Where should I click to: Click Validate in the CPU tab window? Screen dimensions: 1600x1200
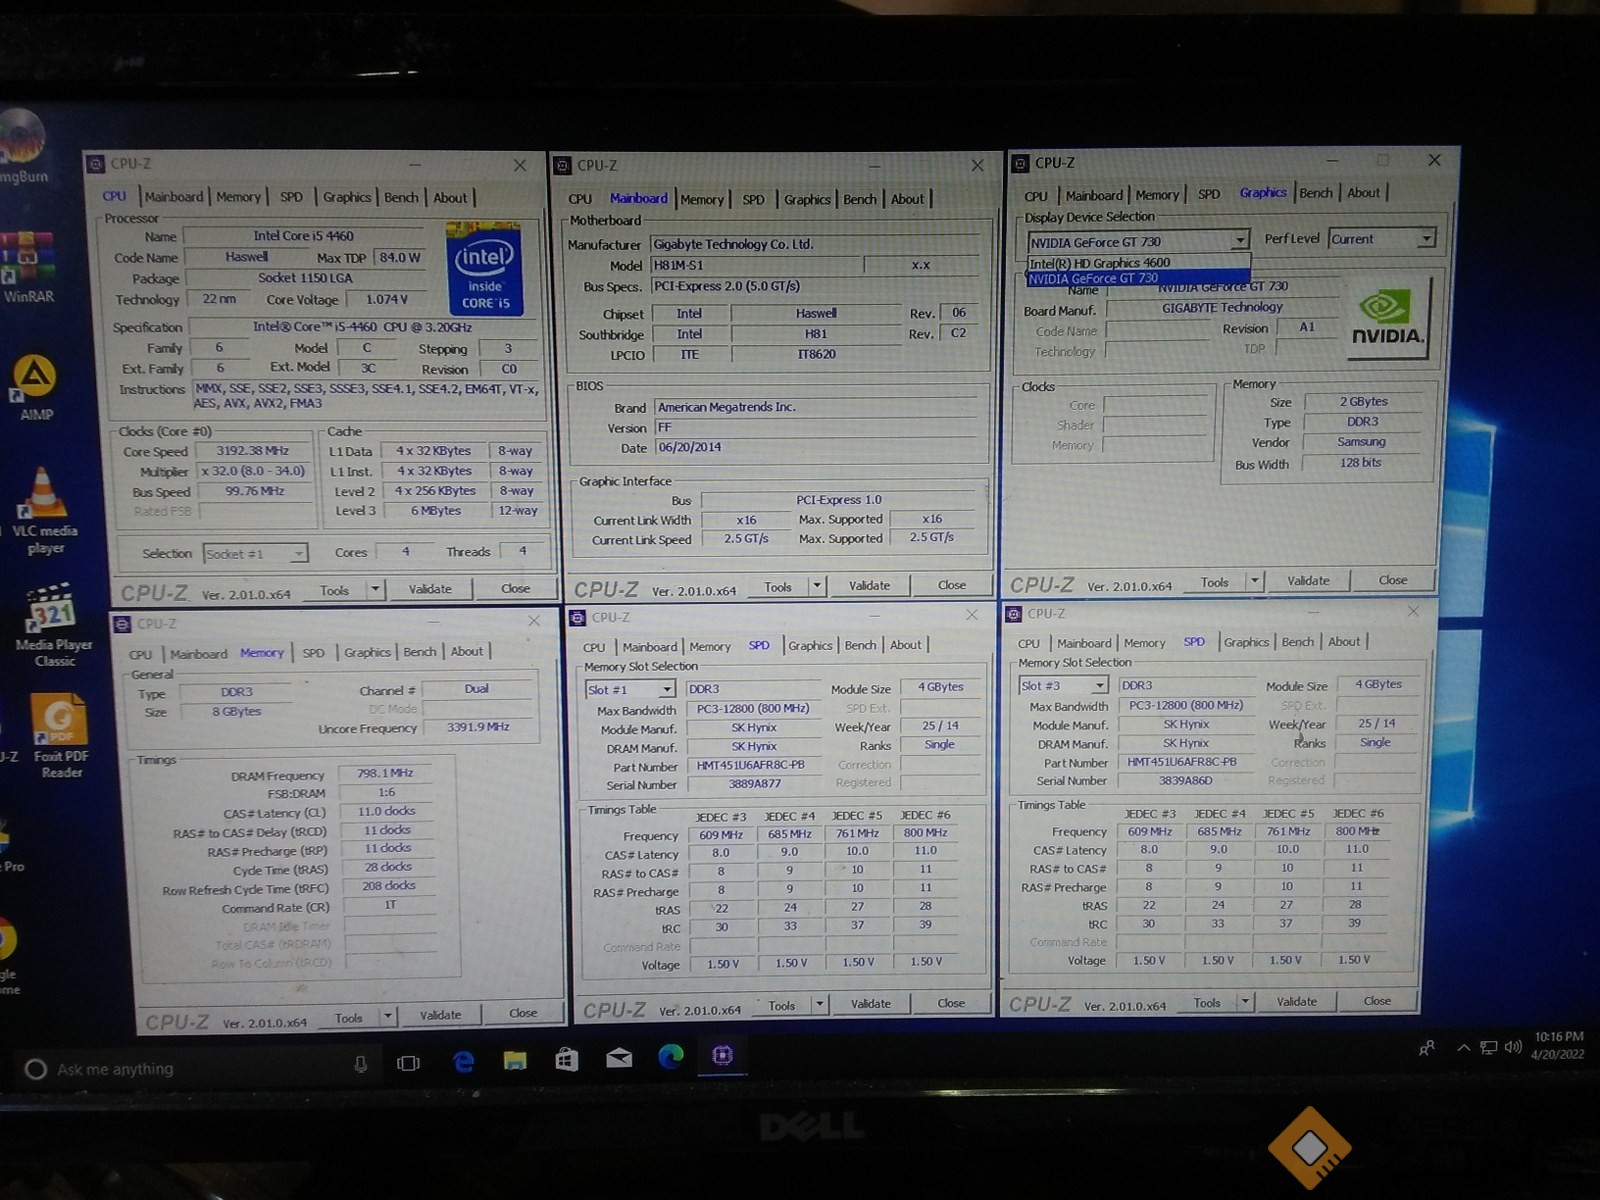(x=430, y=590)
